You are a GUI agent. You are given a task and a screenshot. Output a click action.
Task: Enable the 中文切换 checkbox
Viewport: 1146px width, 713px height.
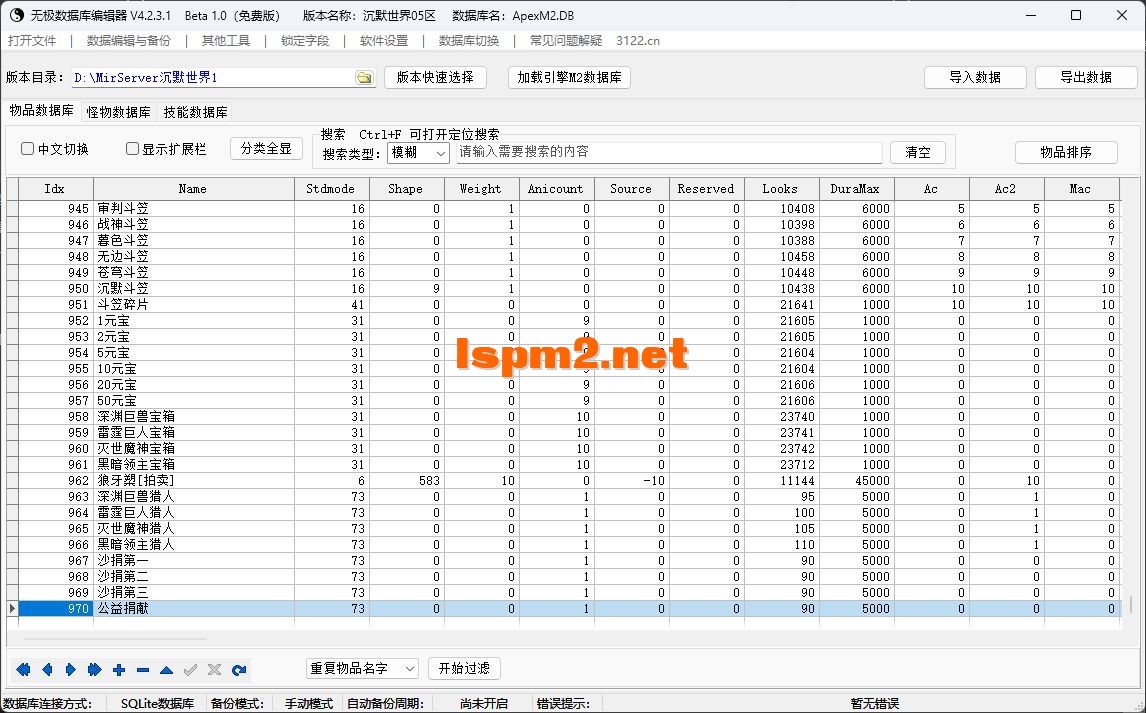pyautogui.click(x=26, y=147)
